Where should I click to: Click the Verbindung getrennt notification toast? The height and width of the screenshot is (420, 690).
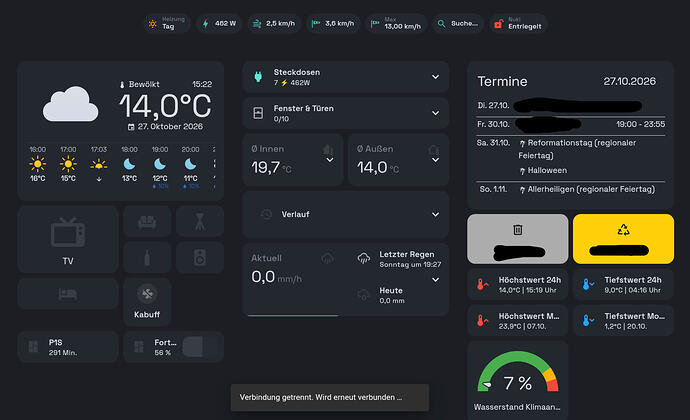click(x=330, y=398)
